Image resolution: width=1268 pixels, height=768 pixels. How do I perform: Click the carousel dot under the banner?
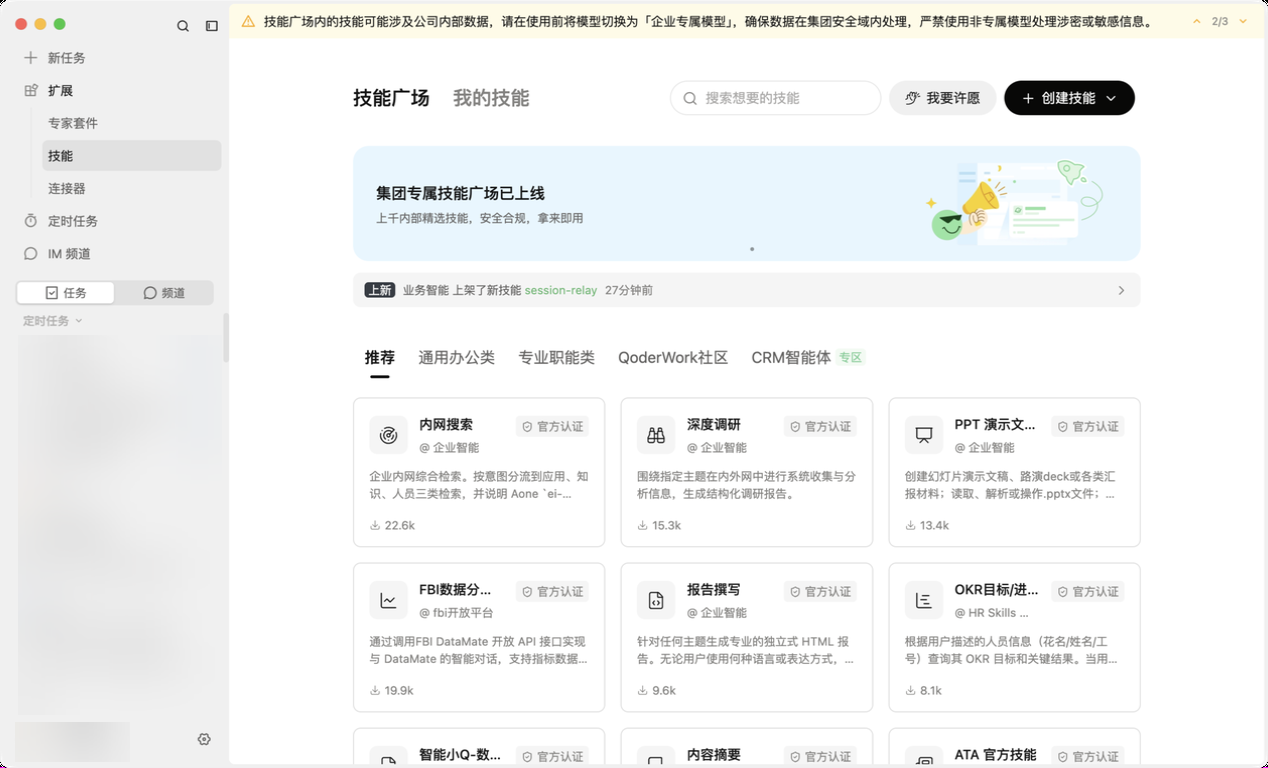pos(752,249)
